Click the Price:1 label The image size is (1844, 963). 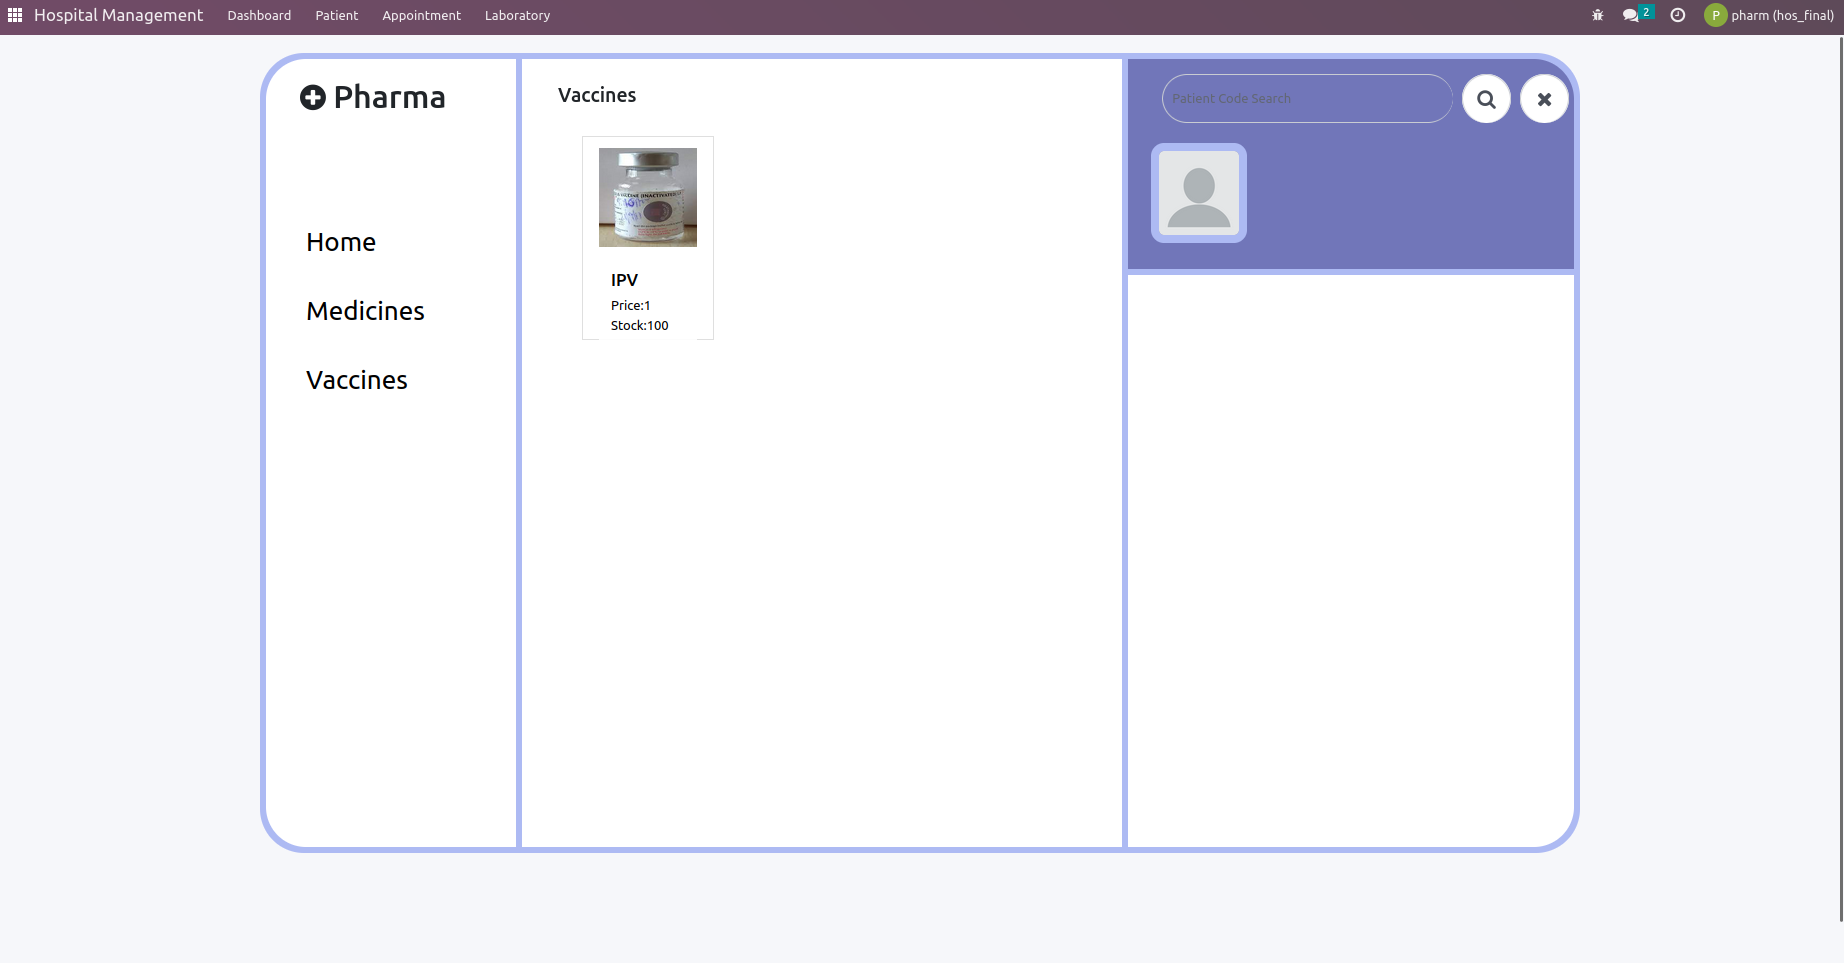tap(631, 305)
